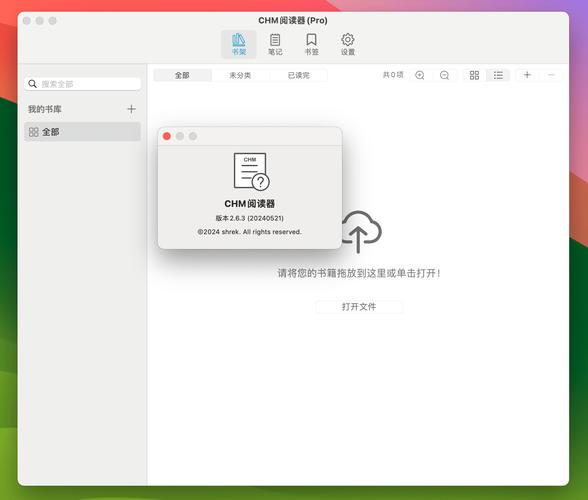Screen dimensions: 588x500
Task: Add a new library with 我的书库 plus
Action: [131, 109]
